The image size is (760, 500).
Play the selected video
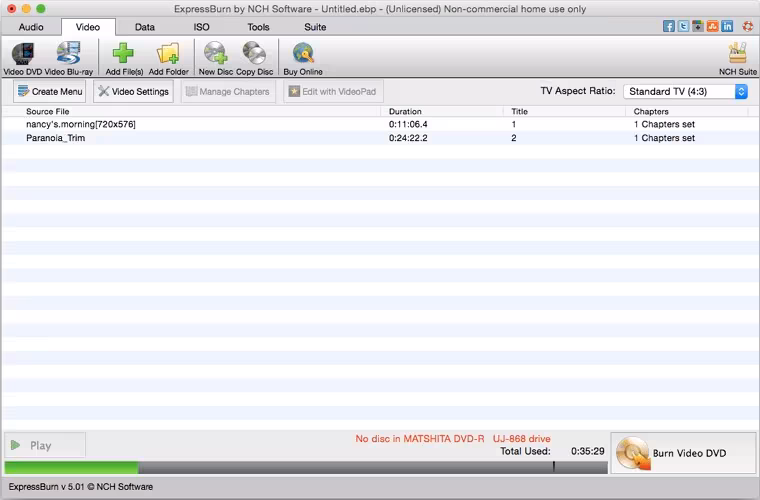45,445
